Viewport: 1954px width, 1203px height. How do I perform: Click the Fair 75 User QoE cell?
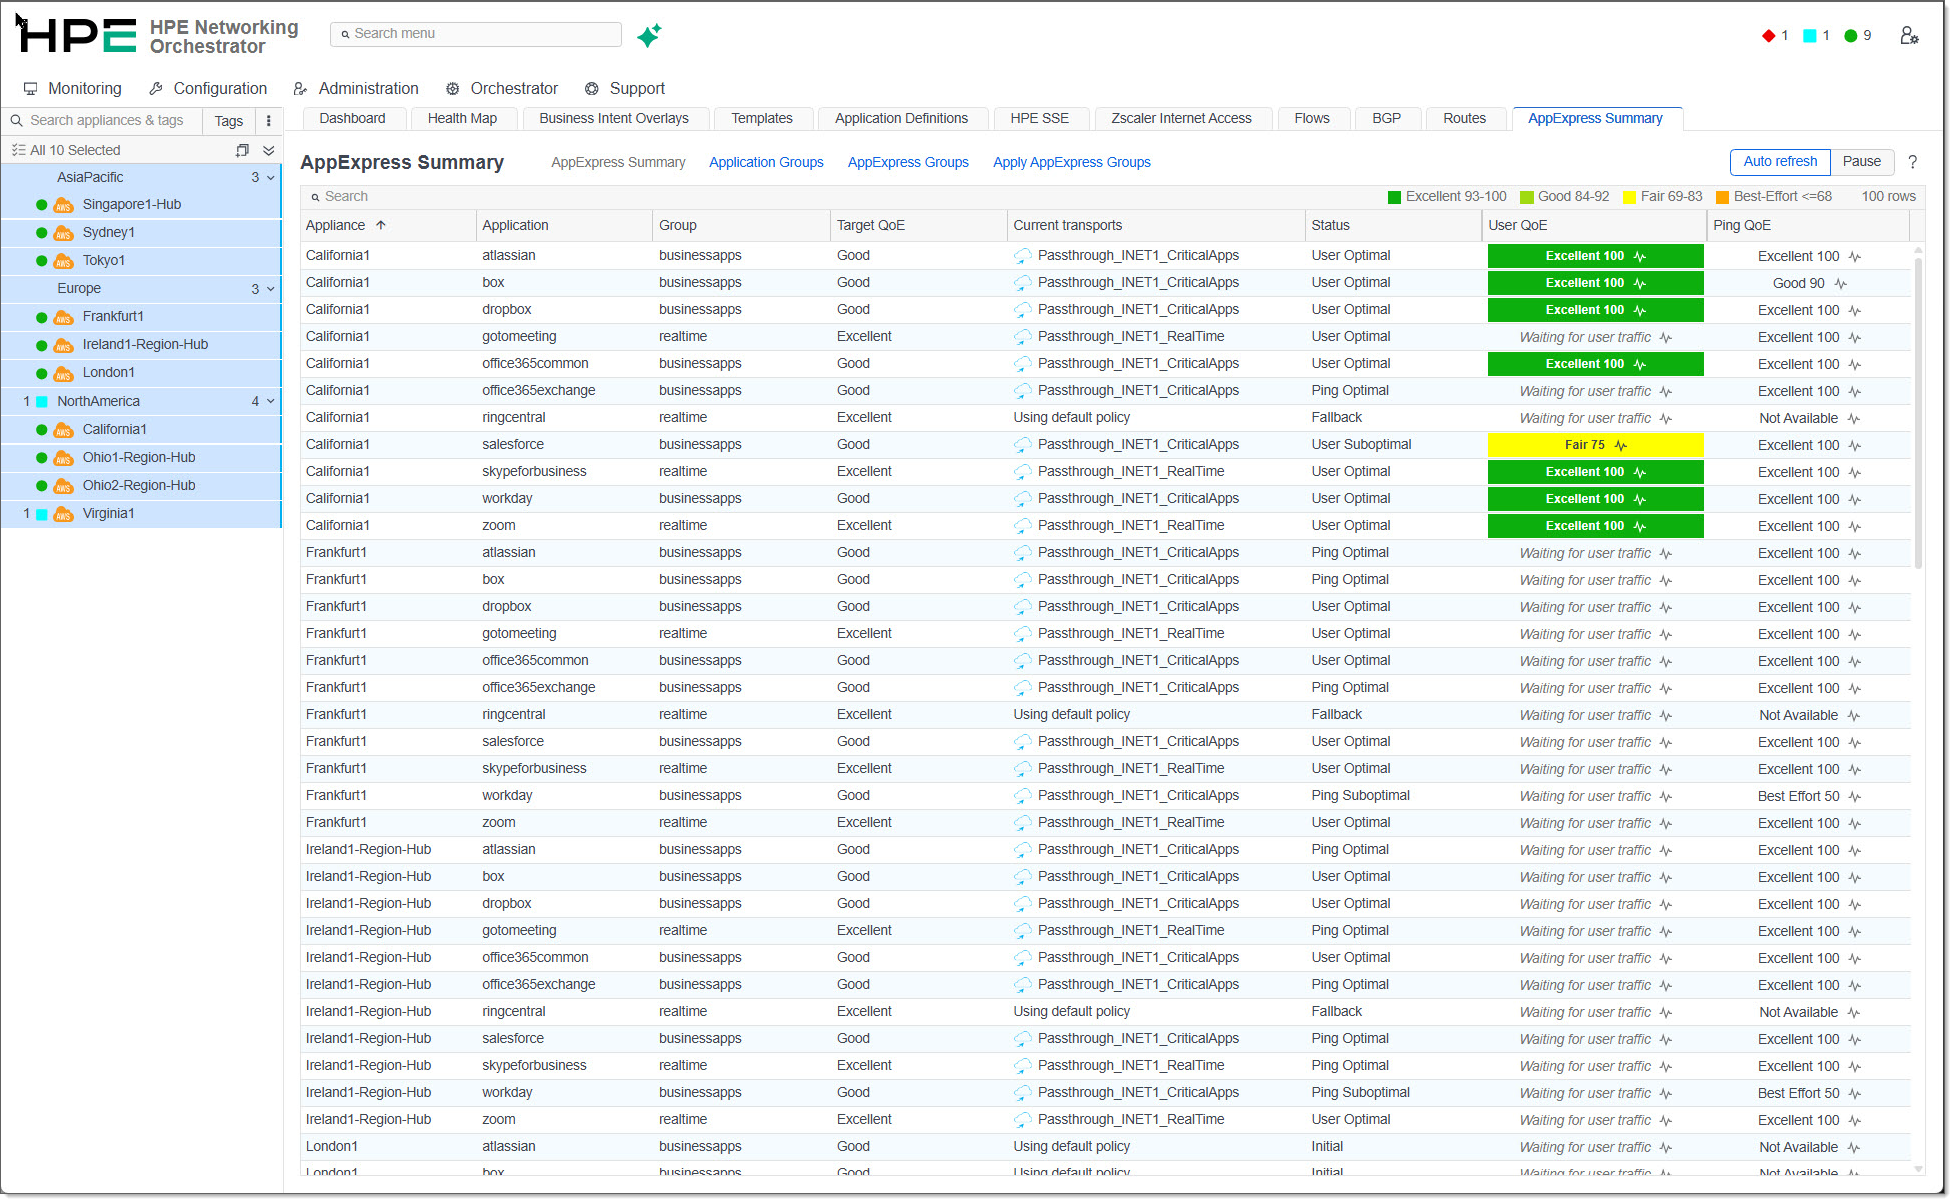[1595, 445]
